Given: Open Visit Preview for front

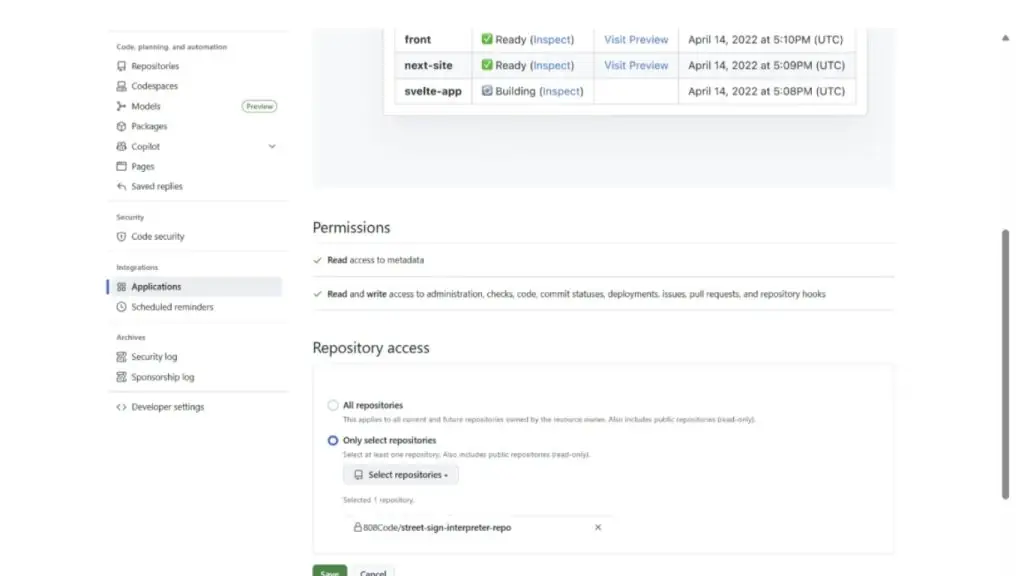Looking at the screenshot, I should coord(636,39).
